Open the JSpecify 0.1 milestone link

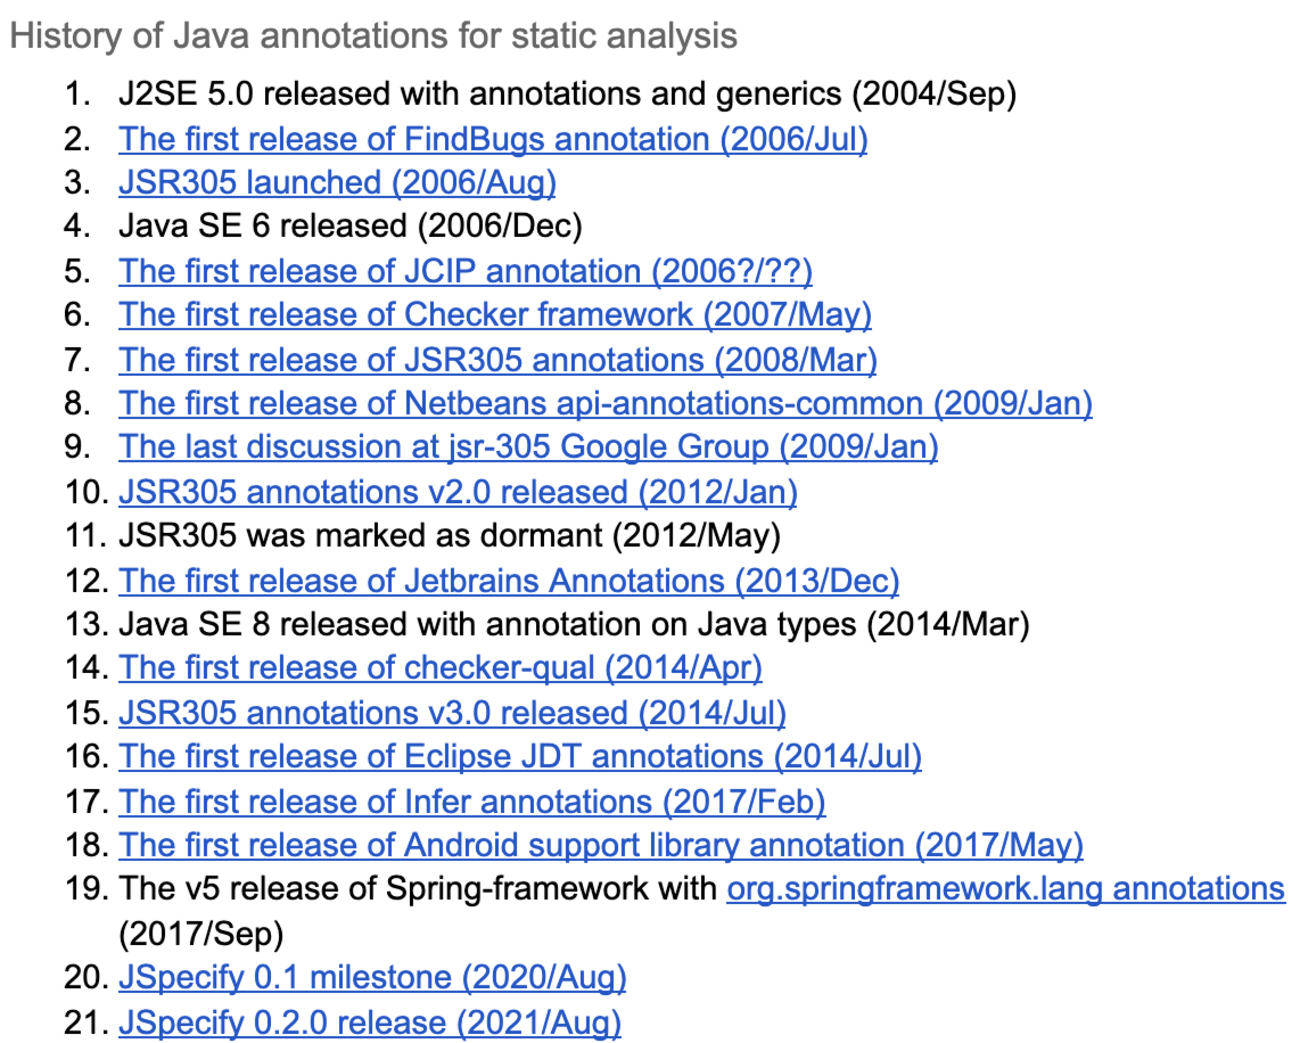coord(372,977)
